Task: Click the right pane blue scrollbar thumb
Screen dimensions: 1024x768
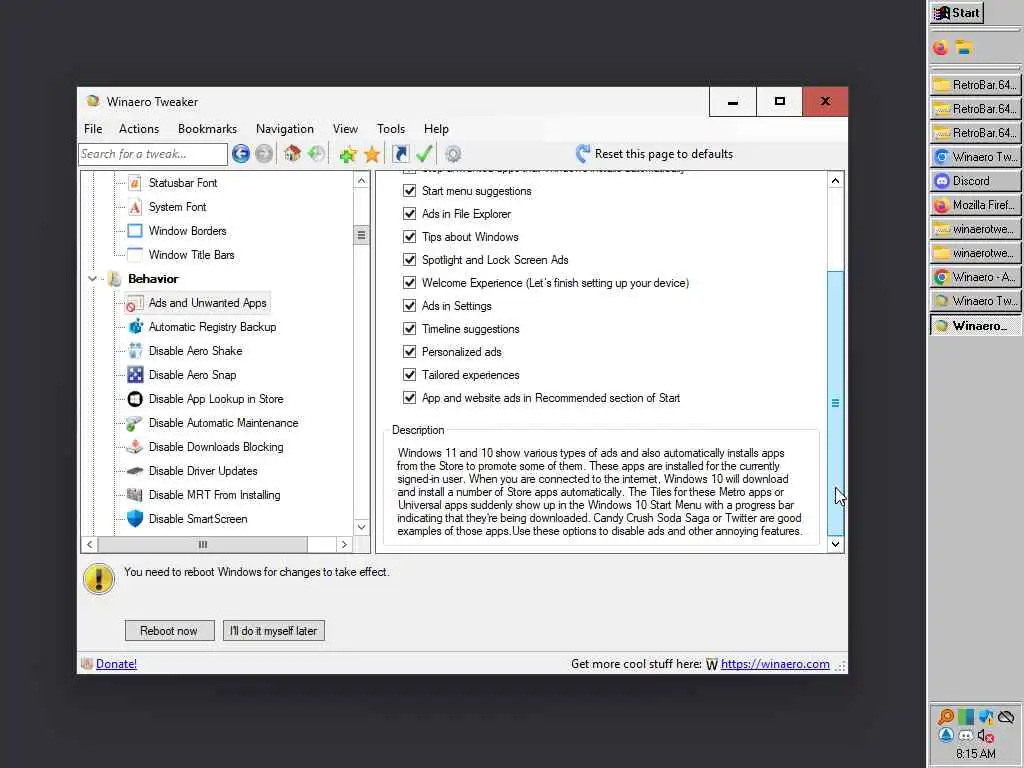Action: [835, 403]
